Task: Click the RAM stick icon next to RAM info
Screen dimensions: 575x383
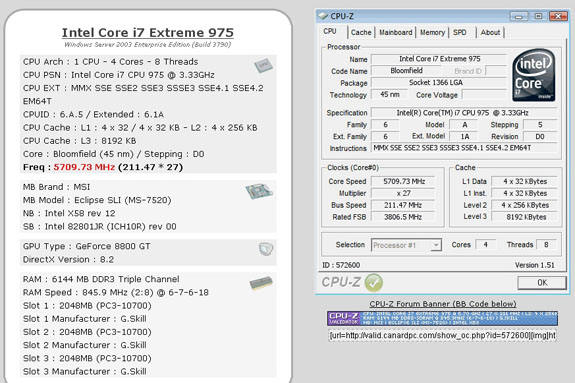Action: [x=261, y=283]
